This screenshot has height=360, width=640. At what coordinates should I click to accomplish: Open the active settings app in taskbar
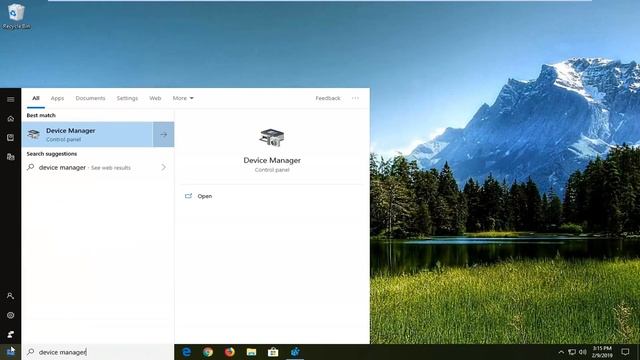(295, 352)
